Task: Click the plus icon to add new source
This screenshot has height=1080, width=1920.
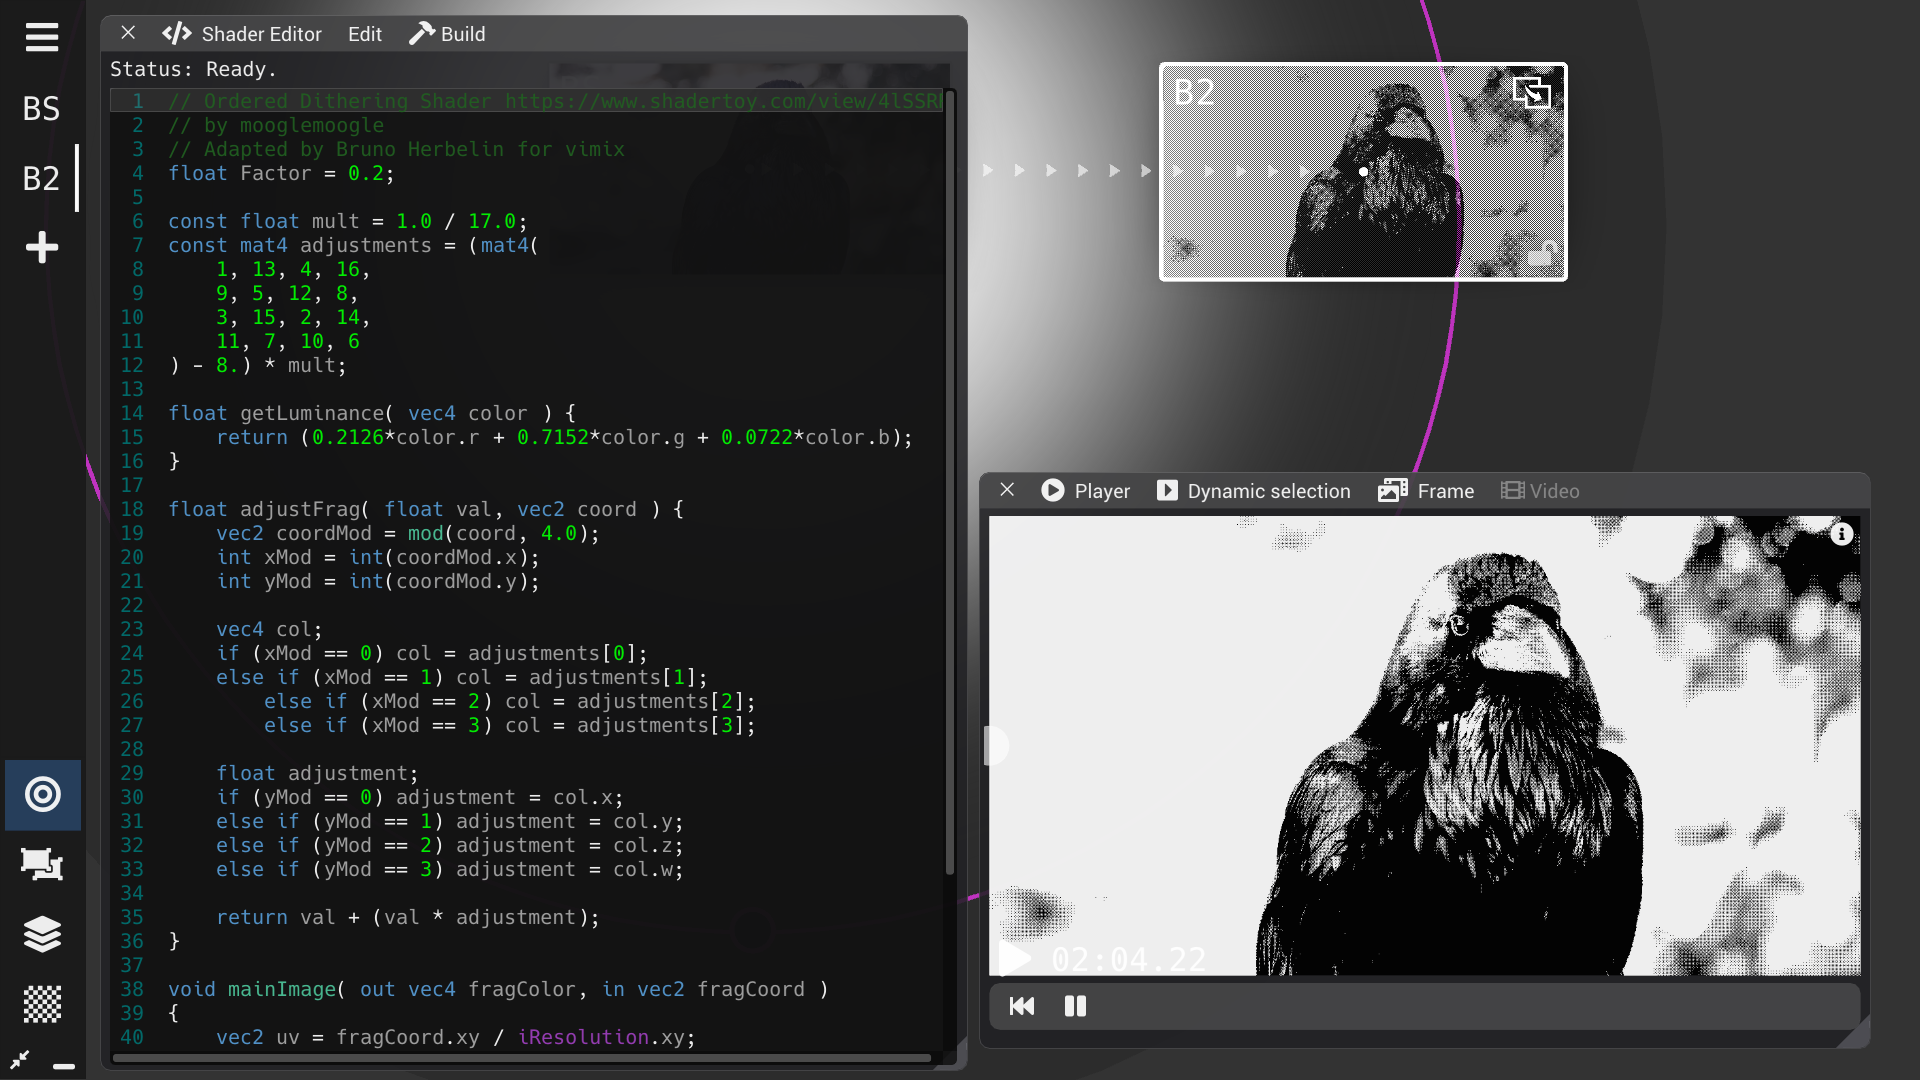Action: [x=38, y=247]
